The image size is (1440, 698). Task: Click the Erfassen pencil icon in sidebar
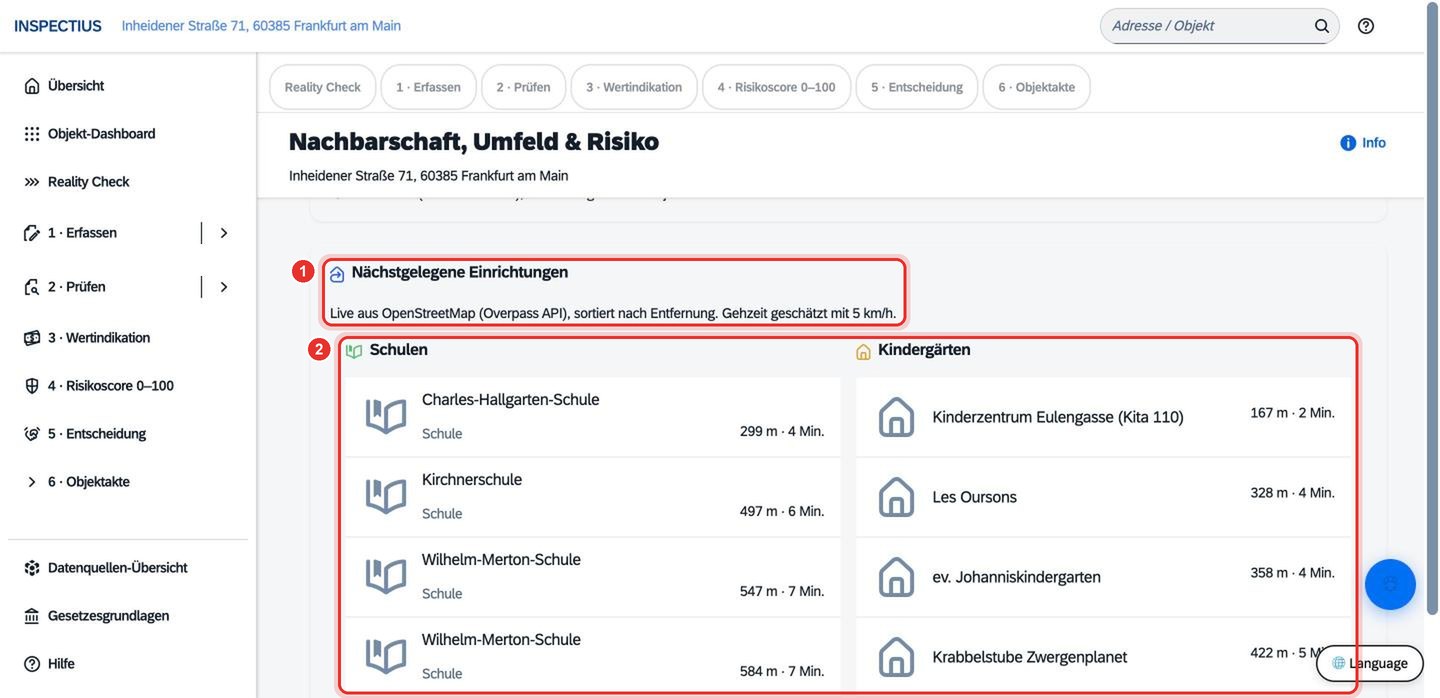32,233
